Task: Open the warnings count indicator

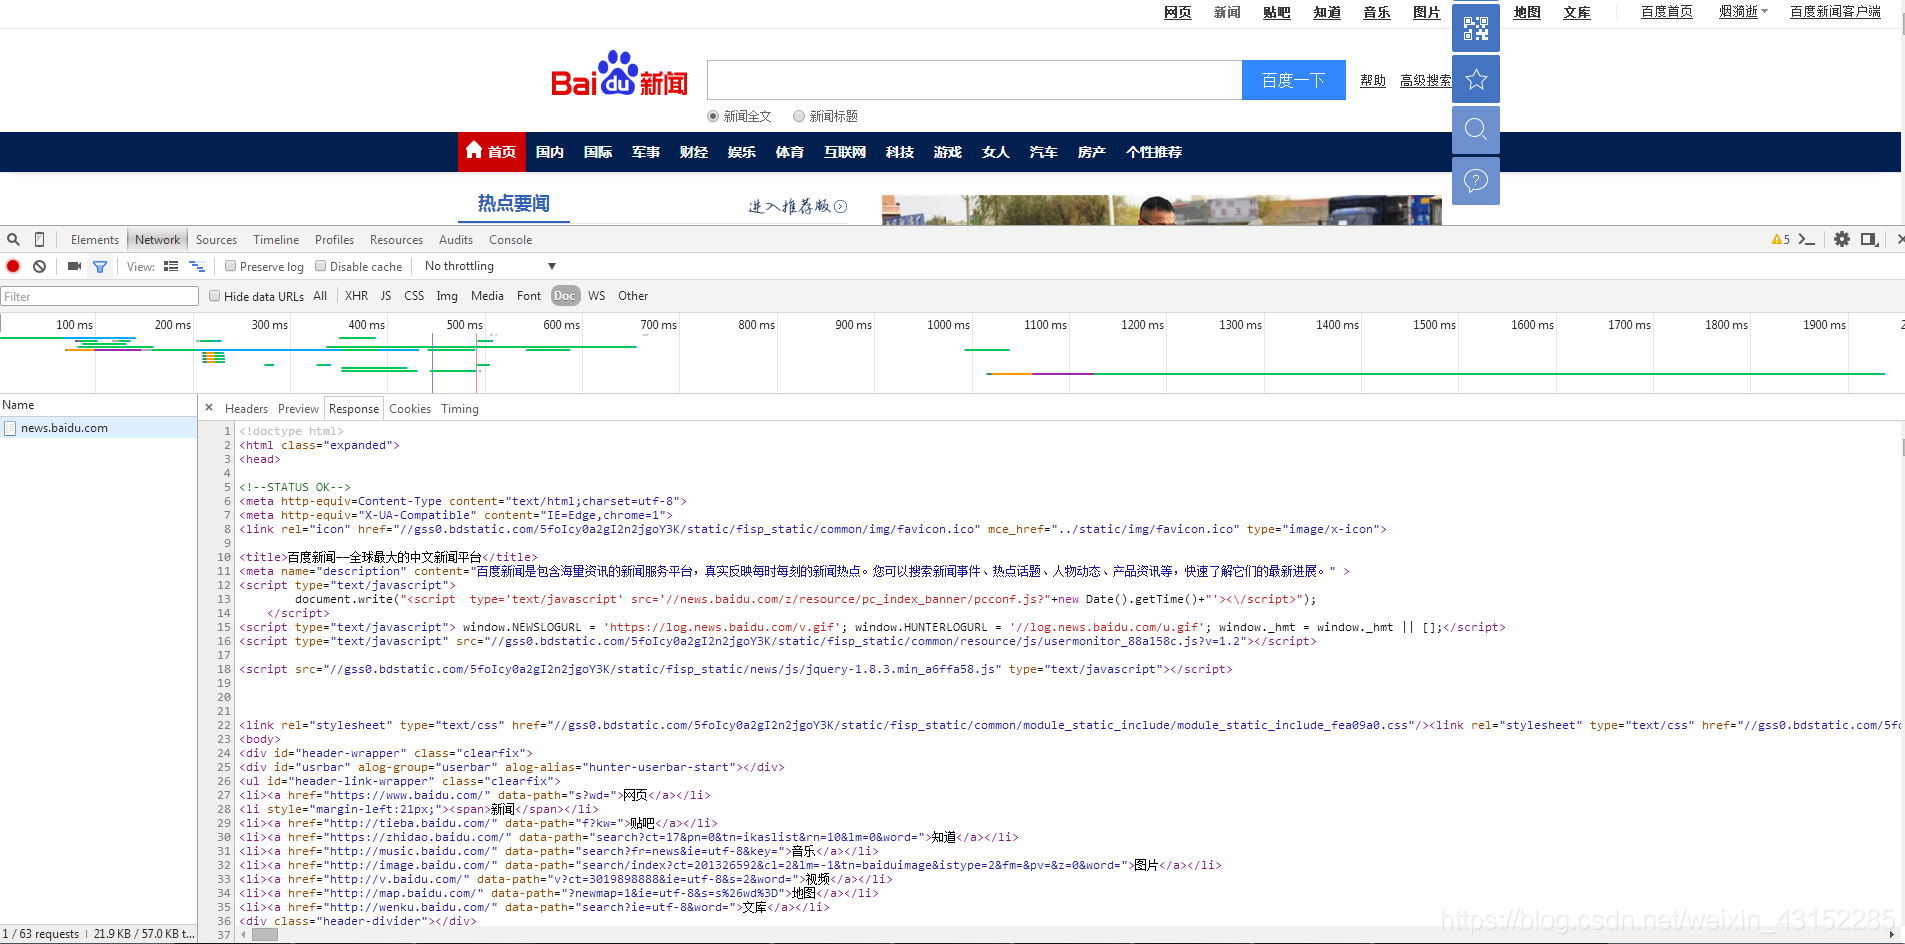Action: (1781, 240)
